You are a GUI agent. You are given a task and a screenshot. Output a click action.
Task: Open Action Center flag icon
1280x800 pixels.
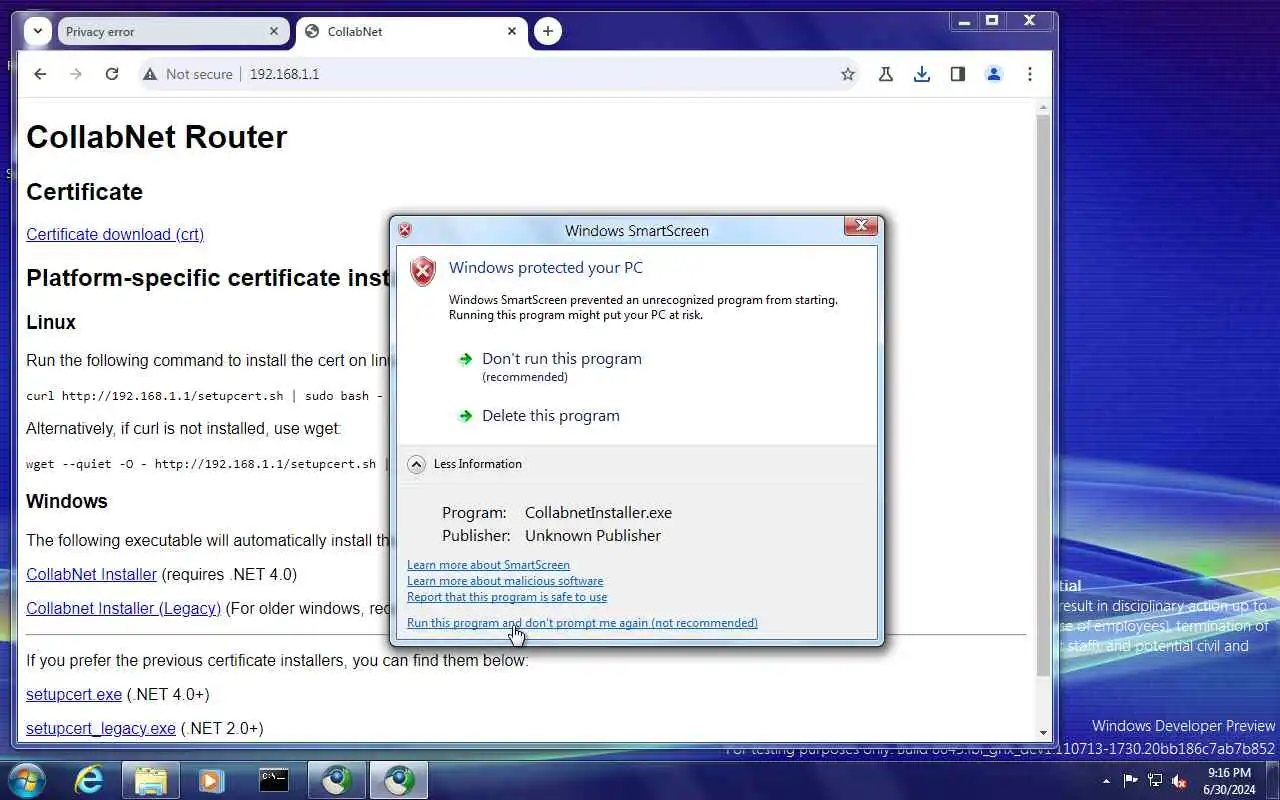[1131, 781]
